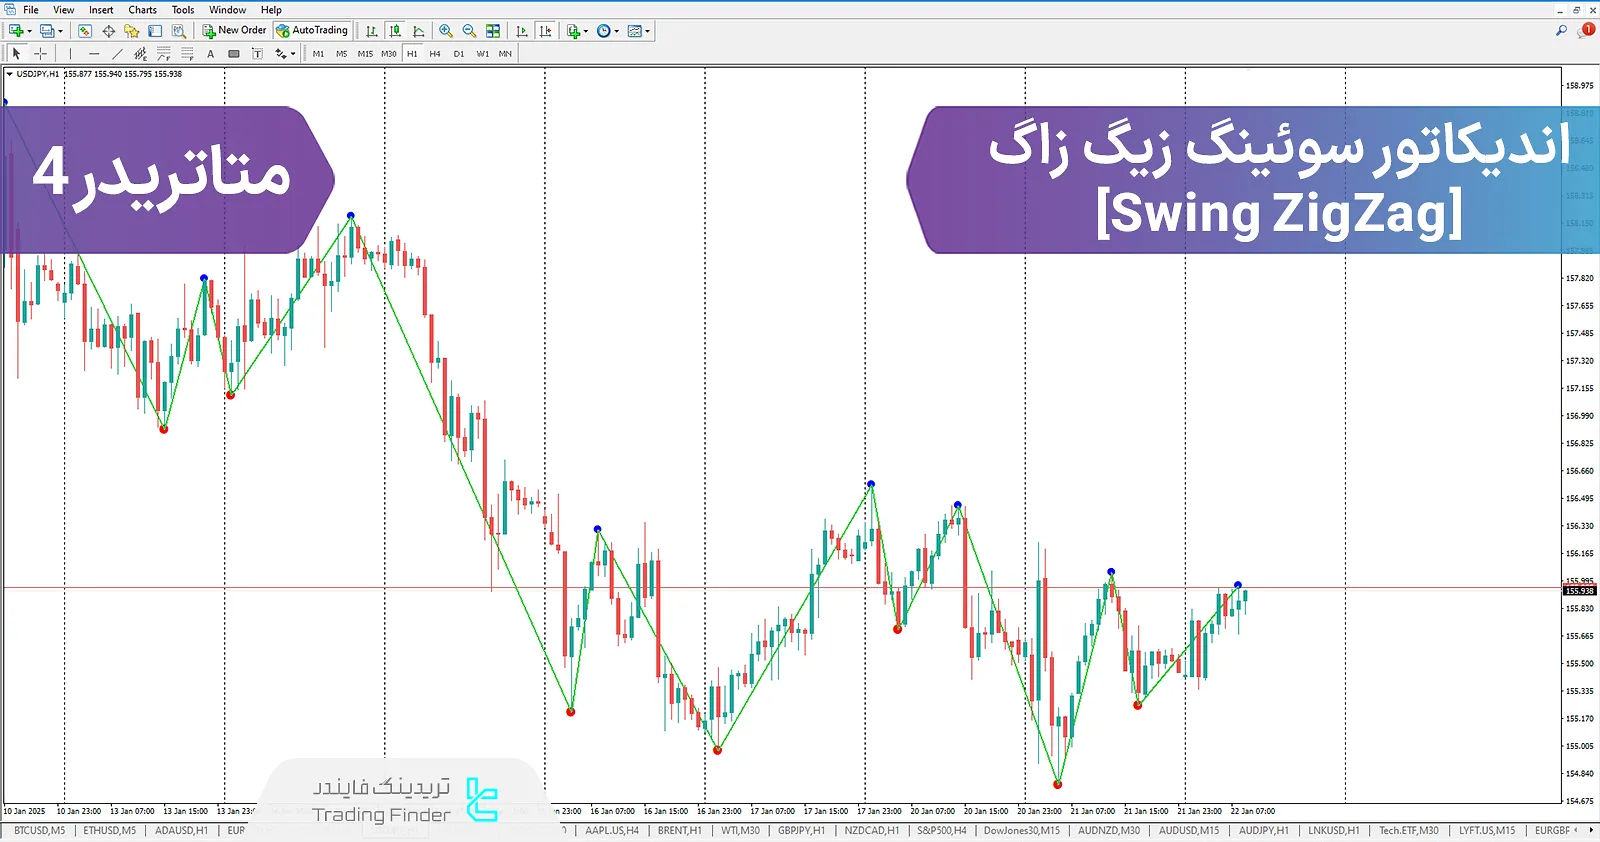Switch to W1 timeframe
1600x842 pixels.
[x=483, y=54]
